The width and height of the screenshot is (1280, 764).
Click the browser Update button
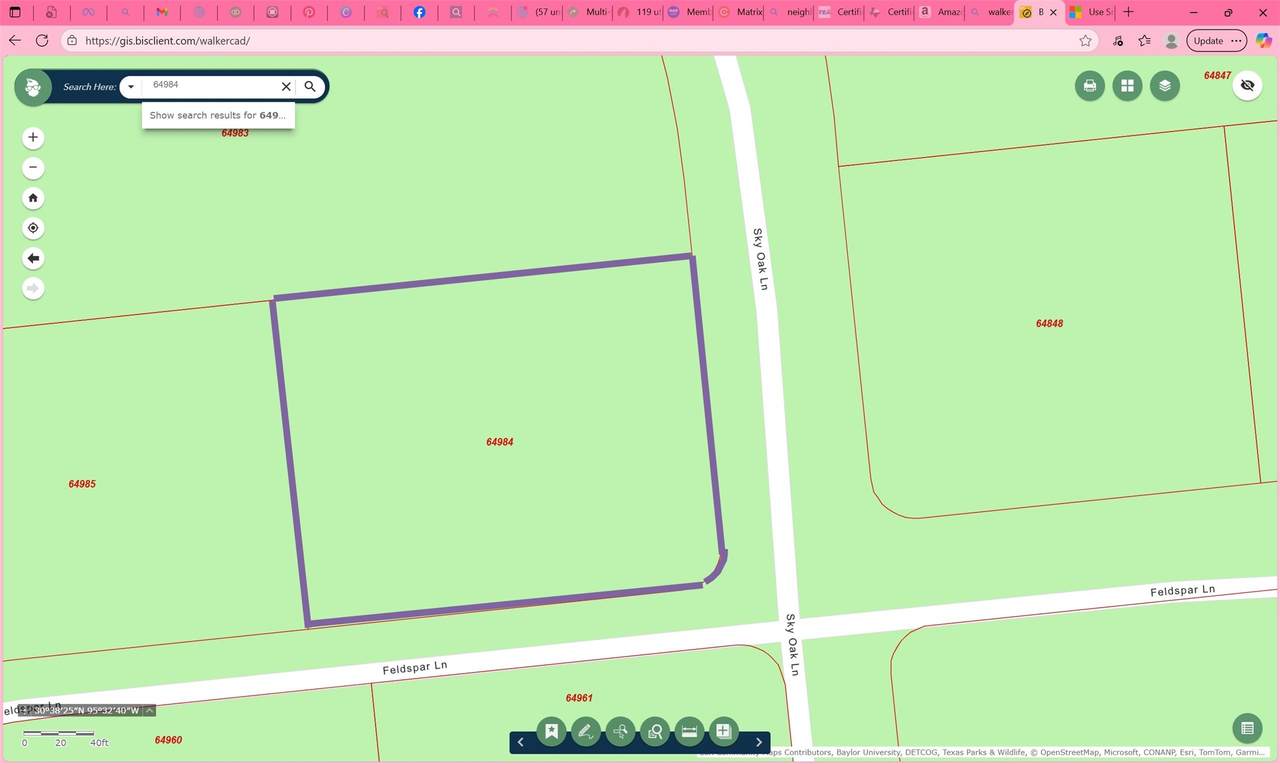pos(1208,41)
